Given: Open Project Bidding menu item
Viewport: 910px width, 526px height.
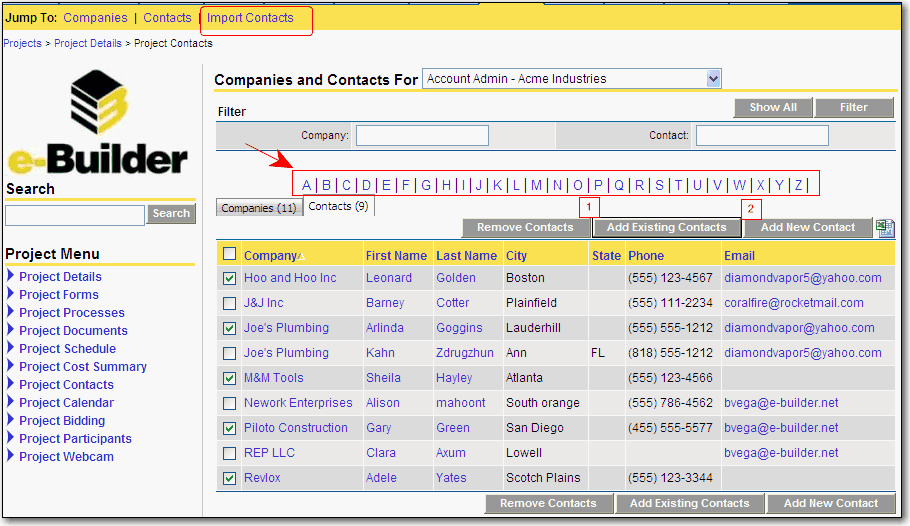Looking at the screenshot, I should coord(62,420).
